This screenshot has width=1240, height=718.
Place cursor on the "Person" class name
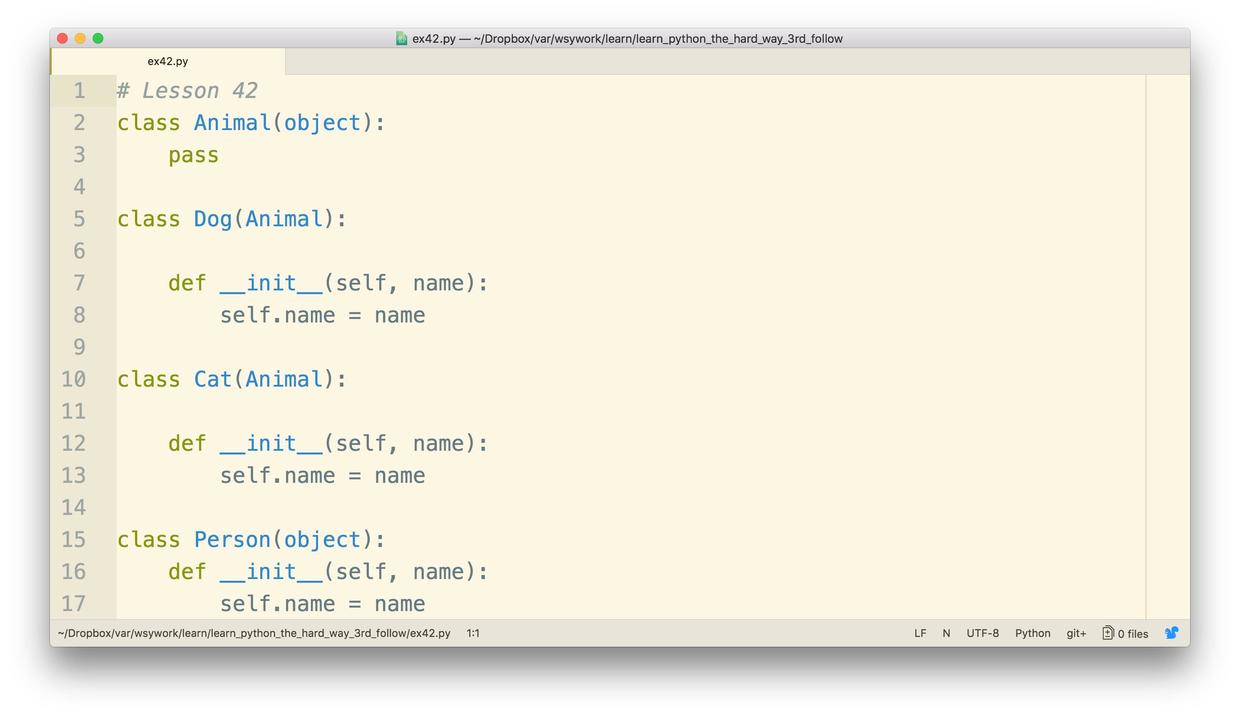[232, 539]
